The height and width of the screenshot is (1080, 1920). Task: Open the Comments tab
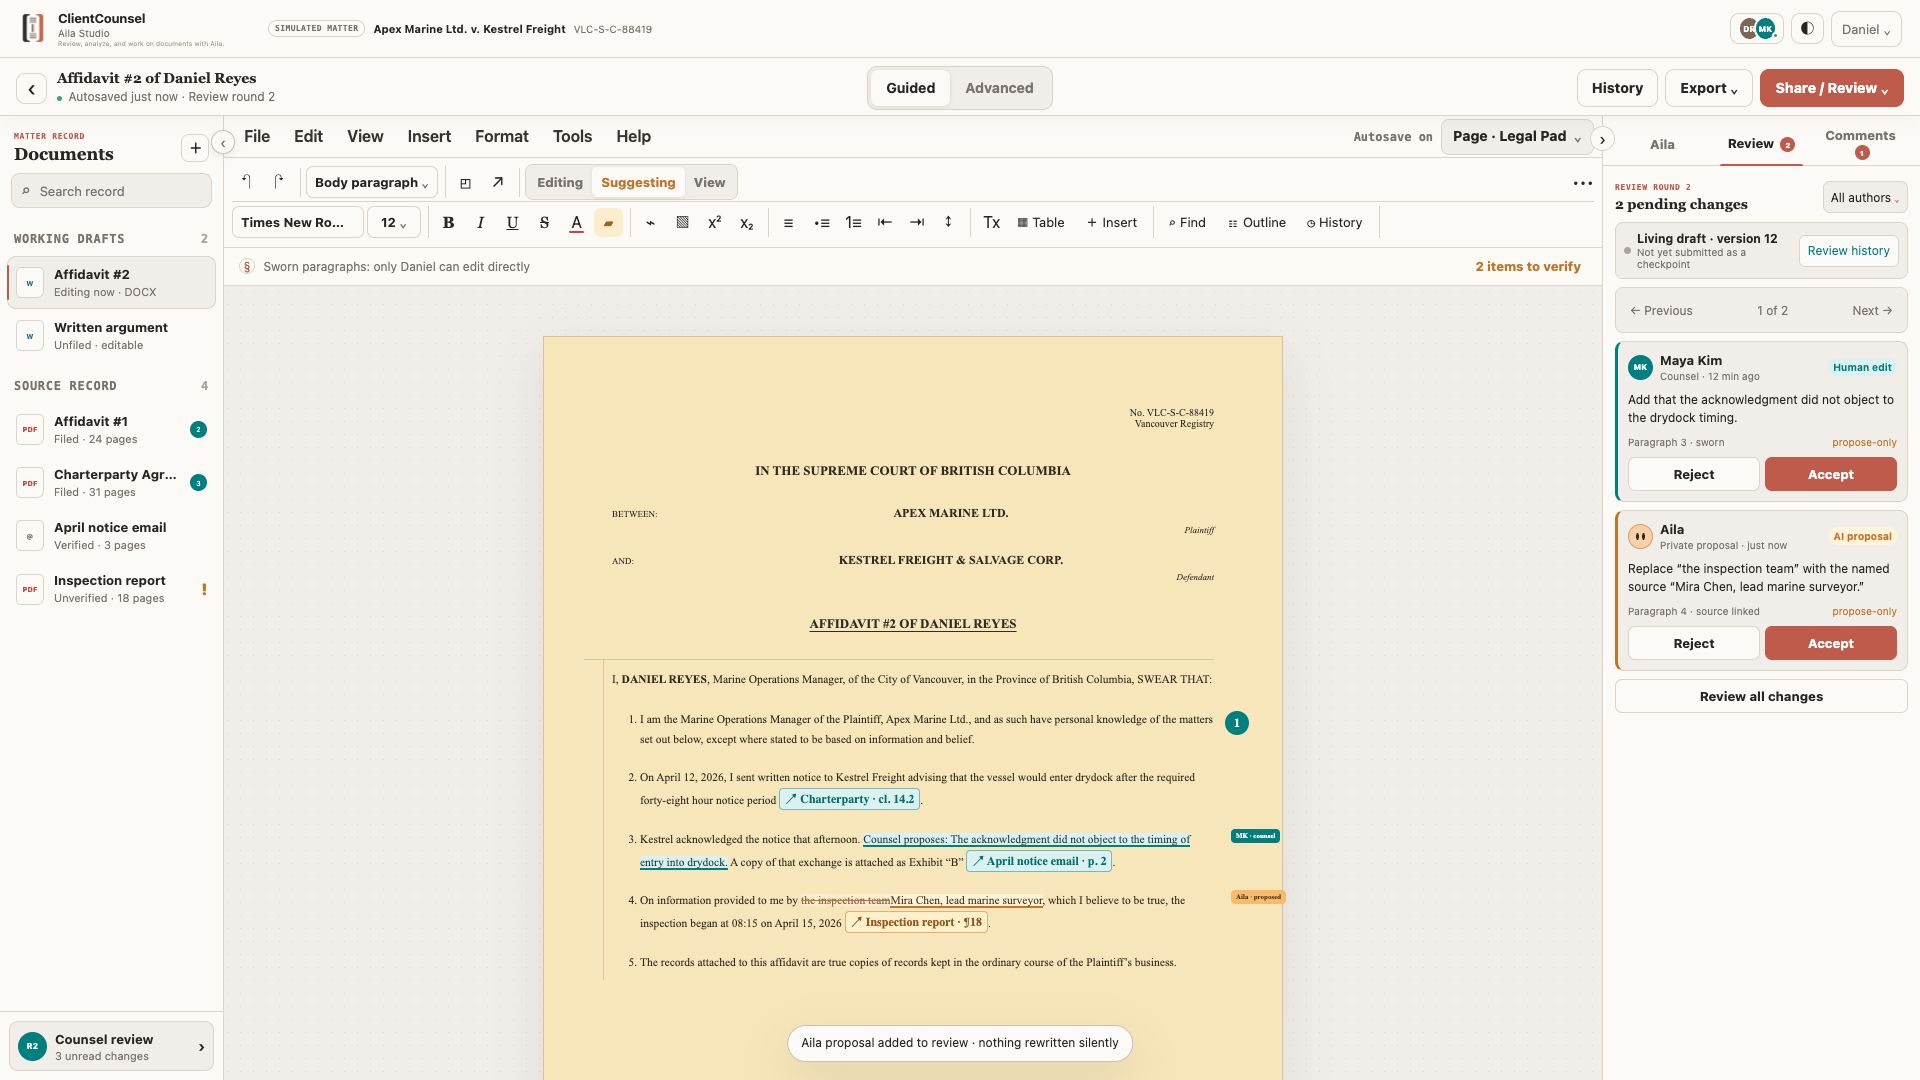pos(1860,144)
